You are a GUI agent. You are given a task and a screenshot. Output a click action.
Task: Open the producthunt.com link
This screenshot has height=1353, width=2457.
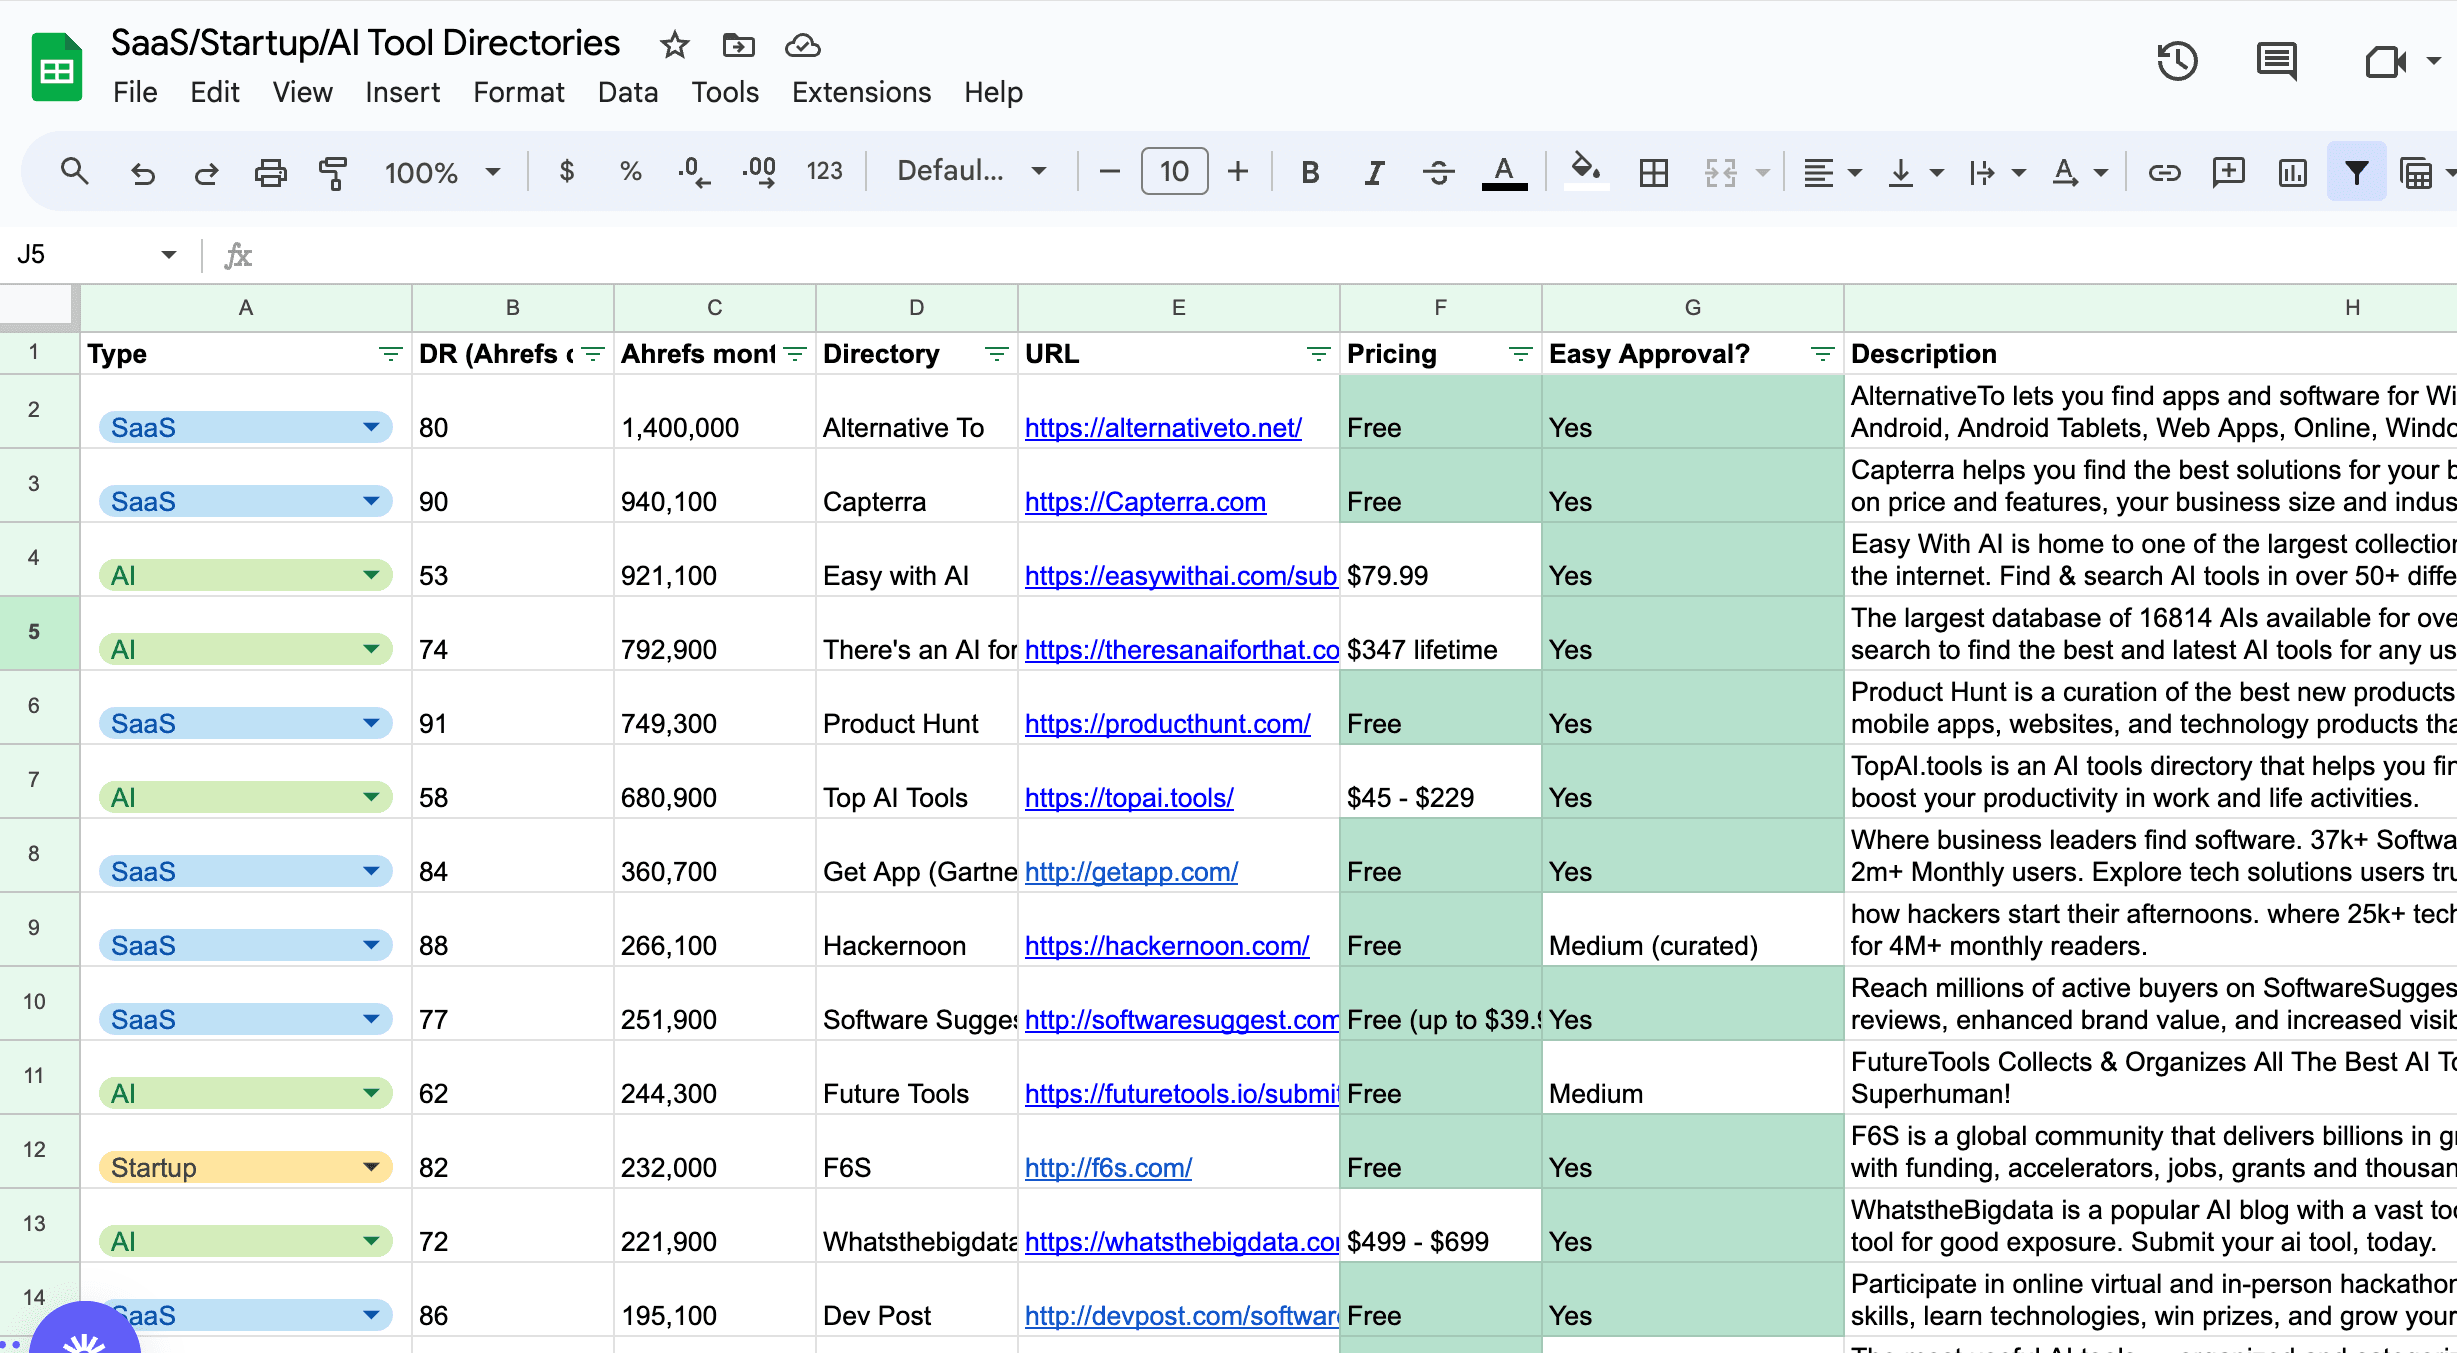point(1167,724)
